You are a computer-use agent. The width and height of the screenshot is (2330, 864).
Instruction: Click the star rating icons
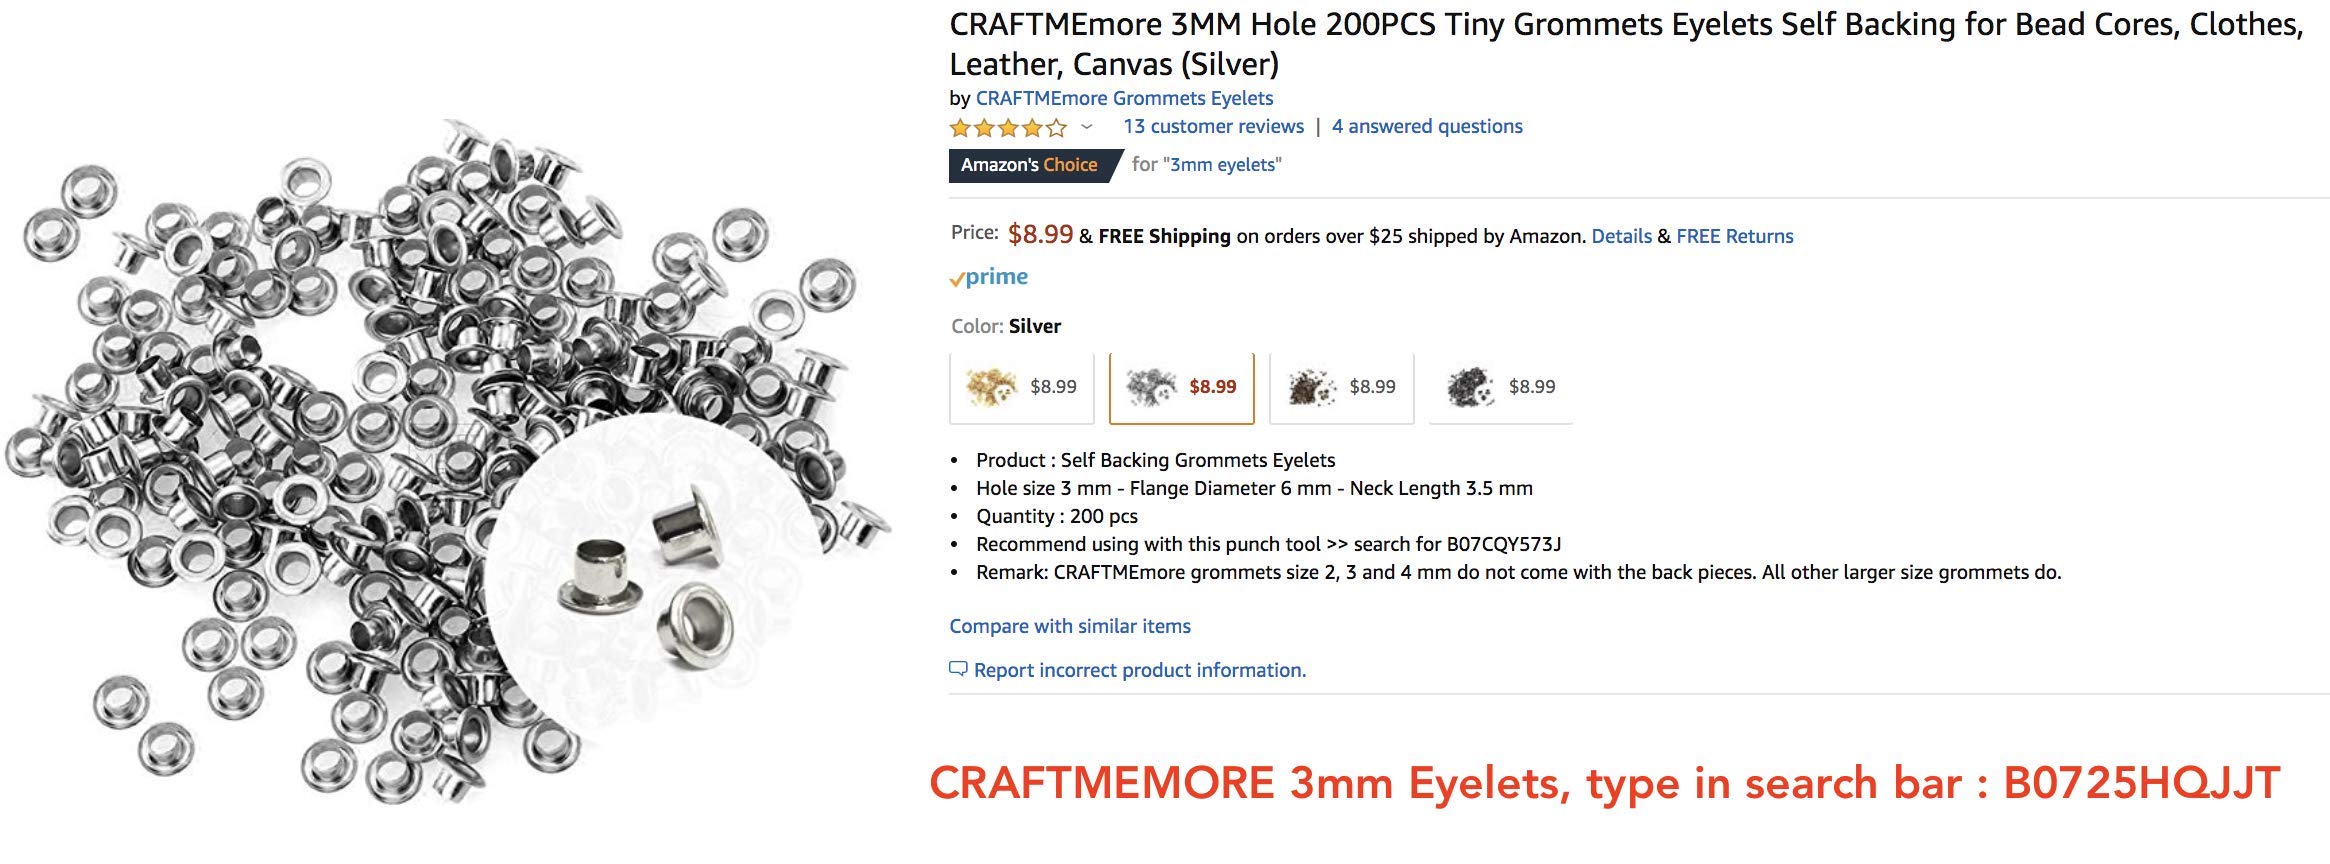coord(1008,128)
